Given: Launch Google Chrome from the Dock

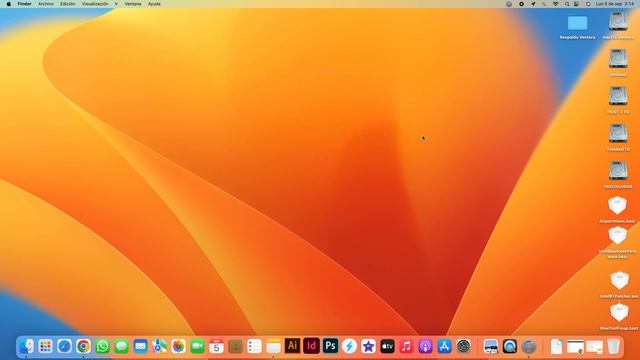Looking at the screenshot, I should coord(83,346).
